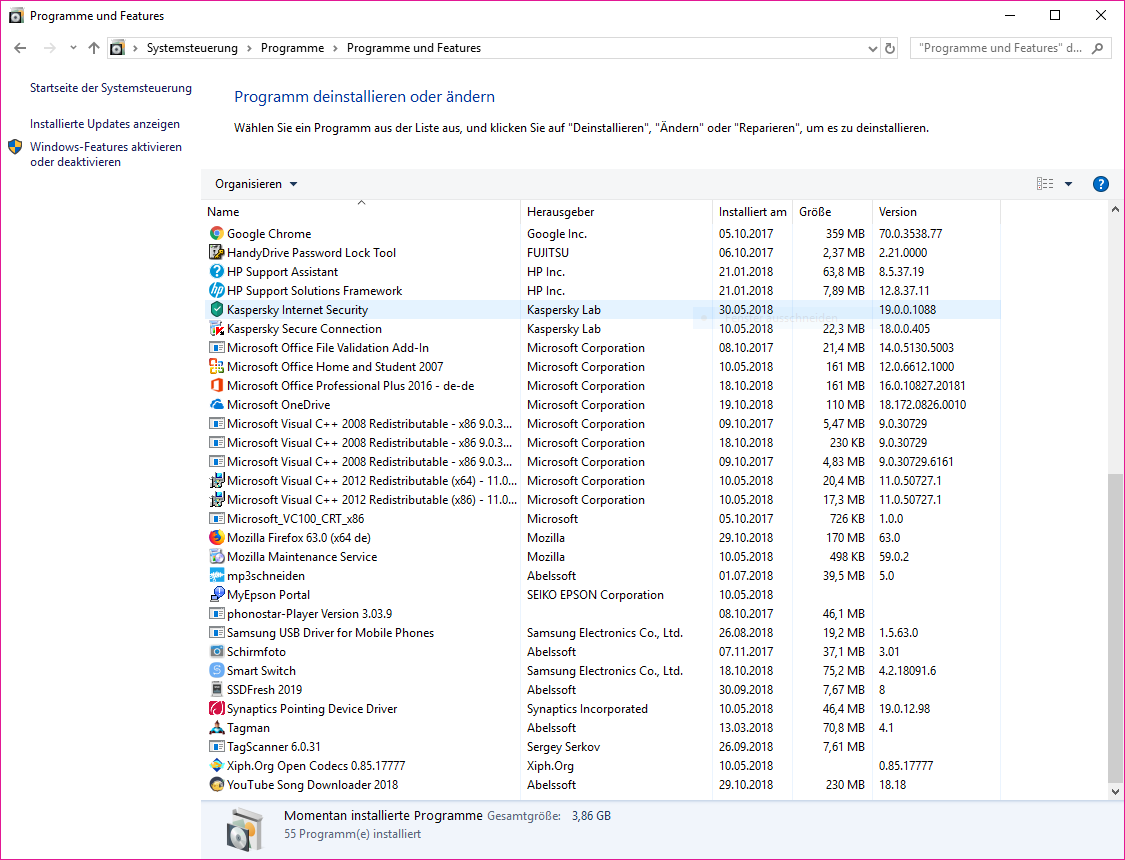
Task: Click the Office Professional Plus 2016 icon
Action: click(x=216, y=386)
